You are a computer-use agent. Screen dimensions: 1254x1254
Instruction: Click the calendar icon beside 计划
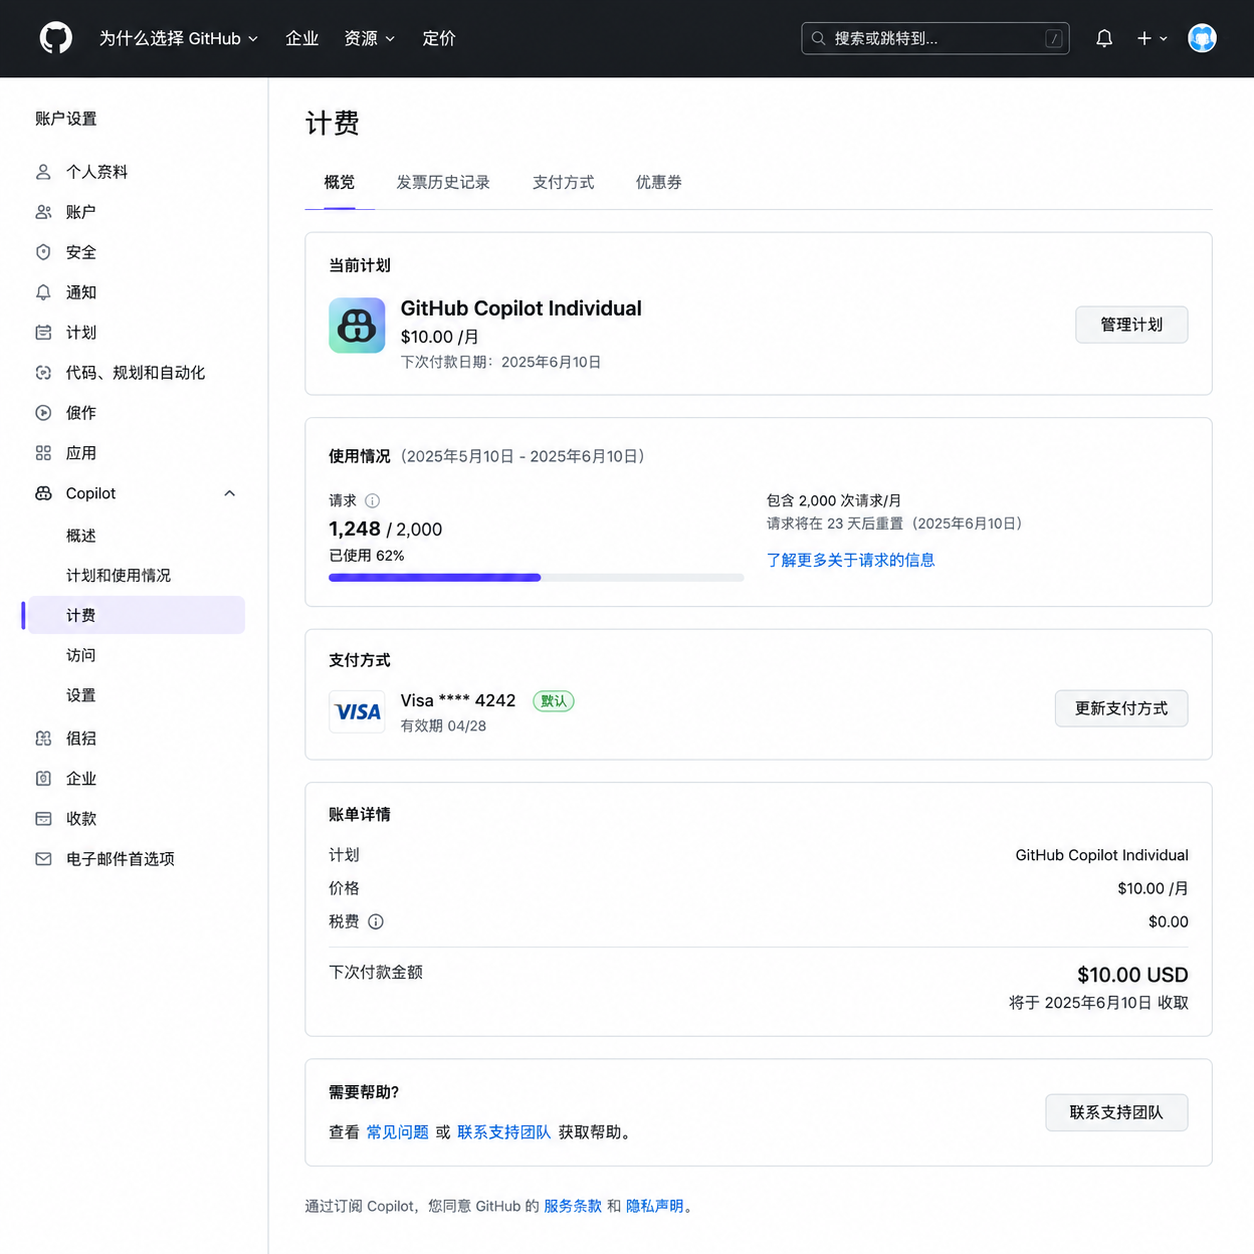(43, 332)
